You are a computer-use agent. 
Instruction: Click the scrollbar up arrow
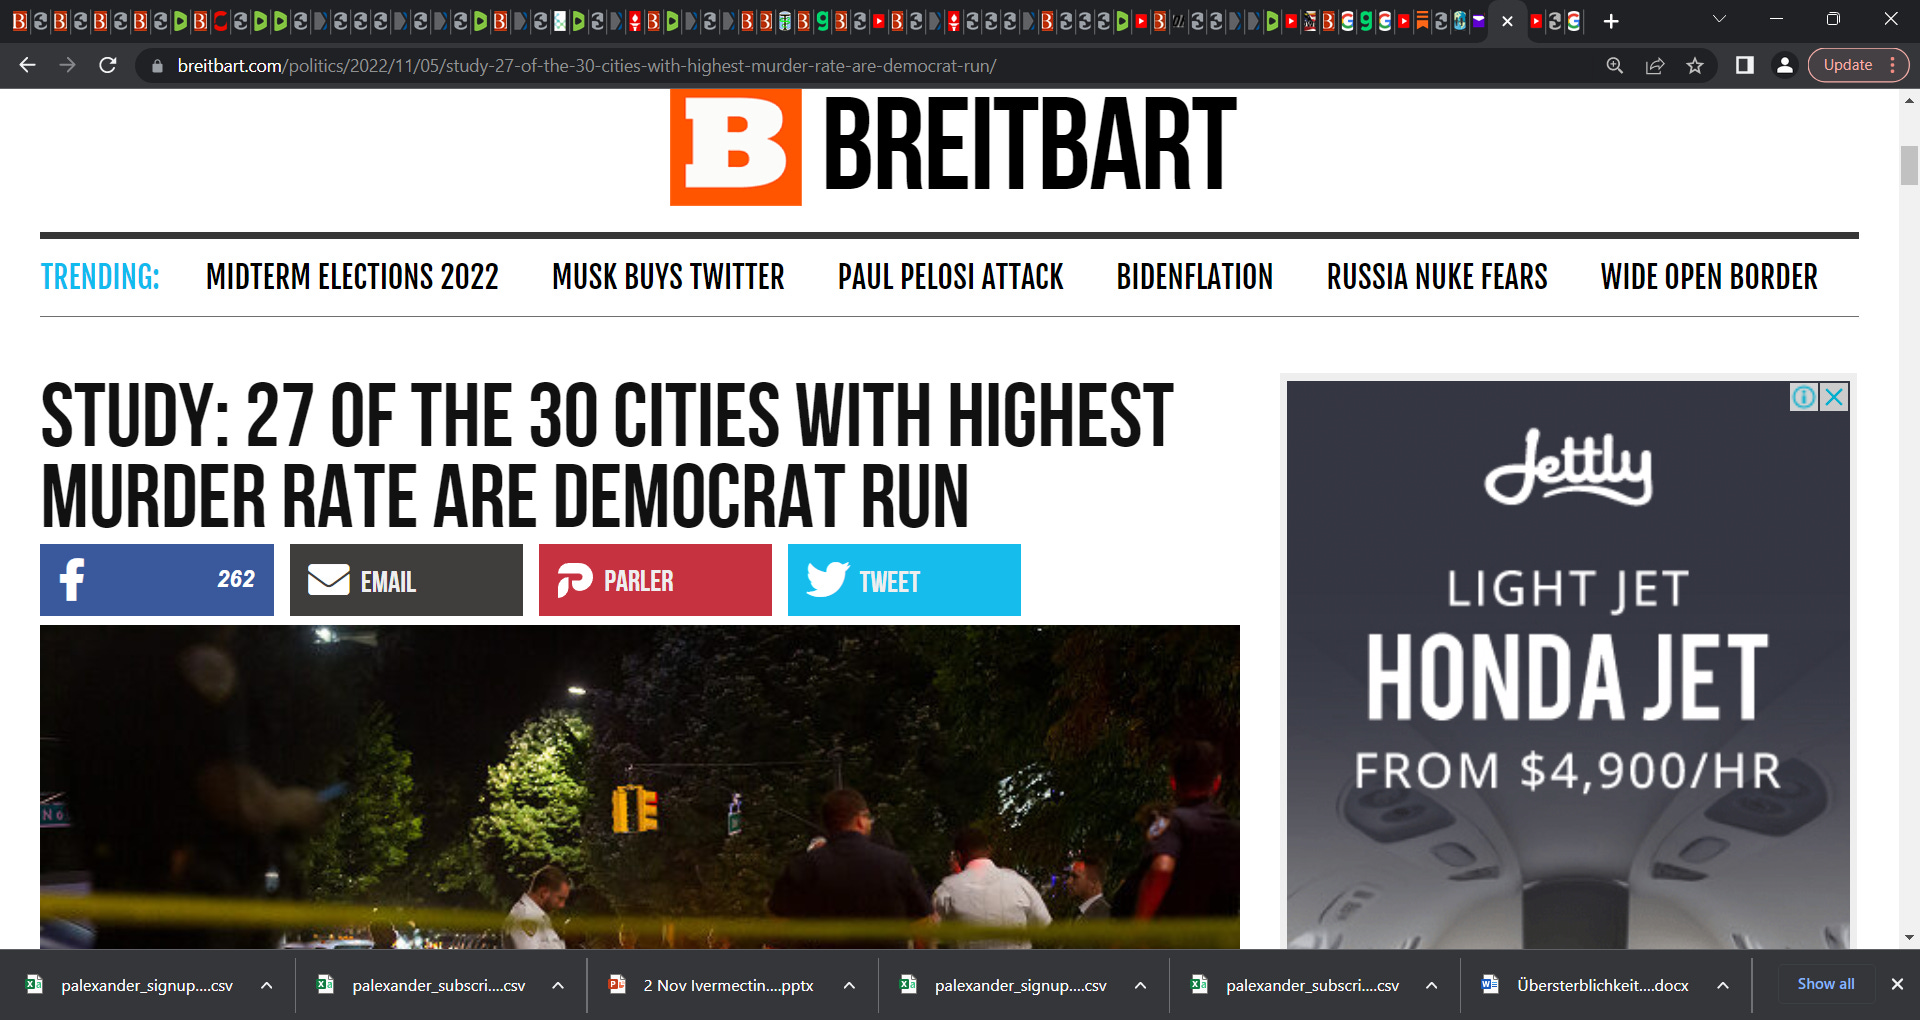1909,101
